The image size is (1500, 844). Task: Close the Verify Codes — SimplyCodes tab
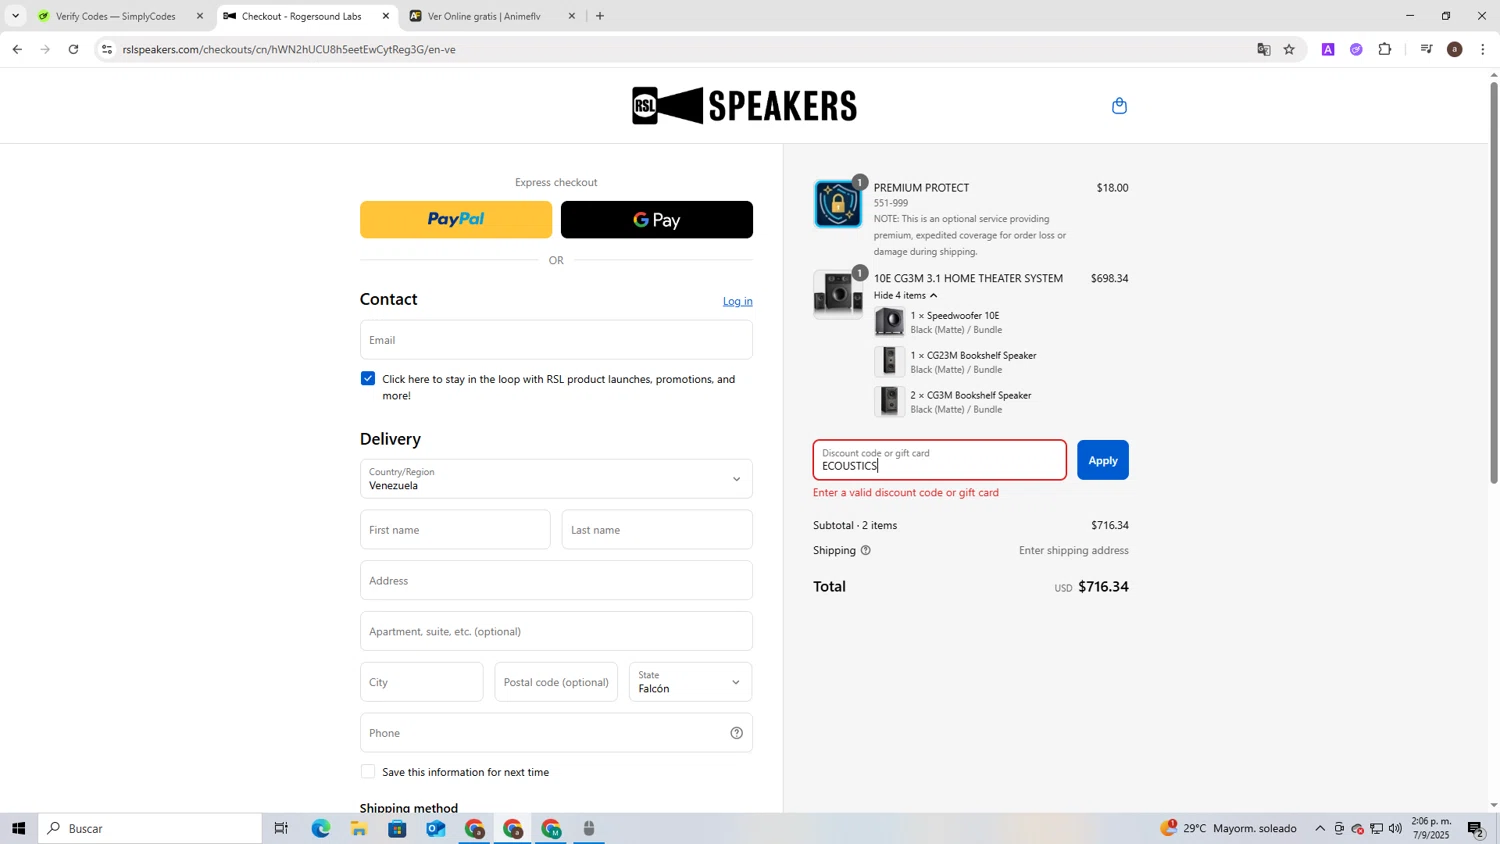200,16
